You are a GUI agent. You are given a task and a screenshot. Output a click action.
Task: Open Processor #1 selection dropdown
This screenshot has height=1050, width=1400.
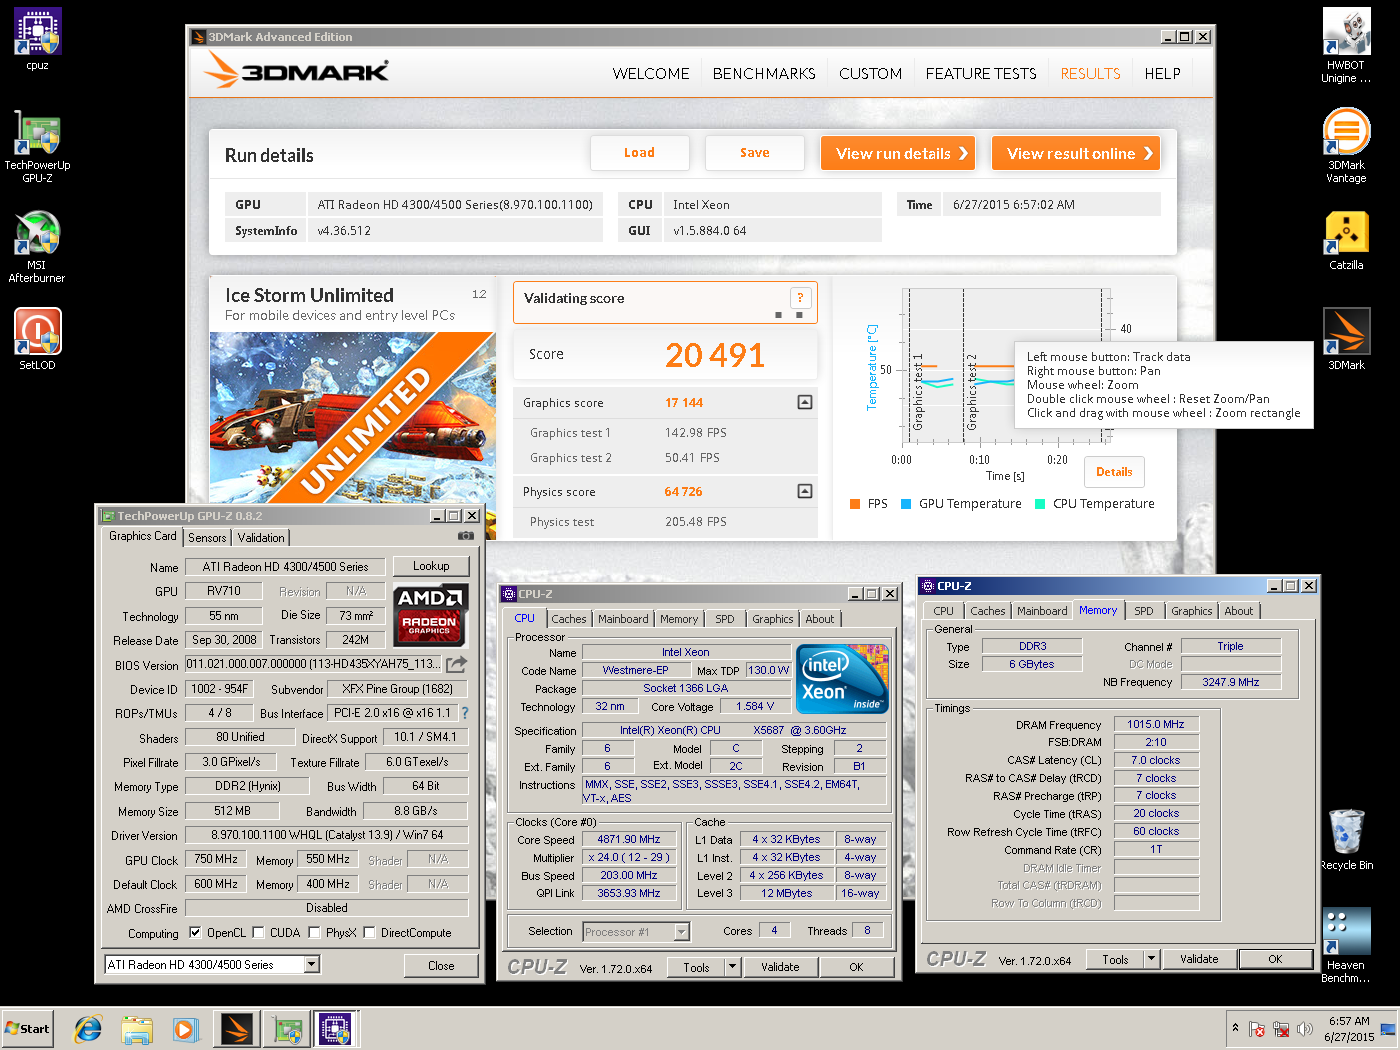681,932
